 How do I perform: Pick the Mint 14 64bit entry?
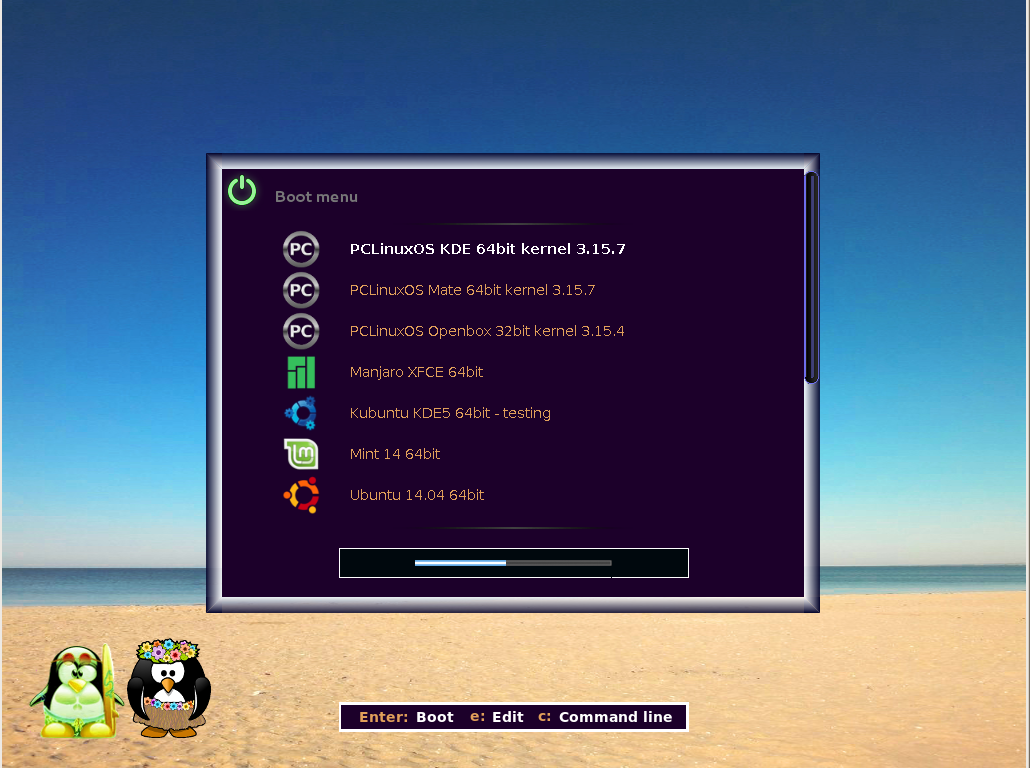[395, 454]
